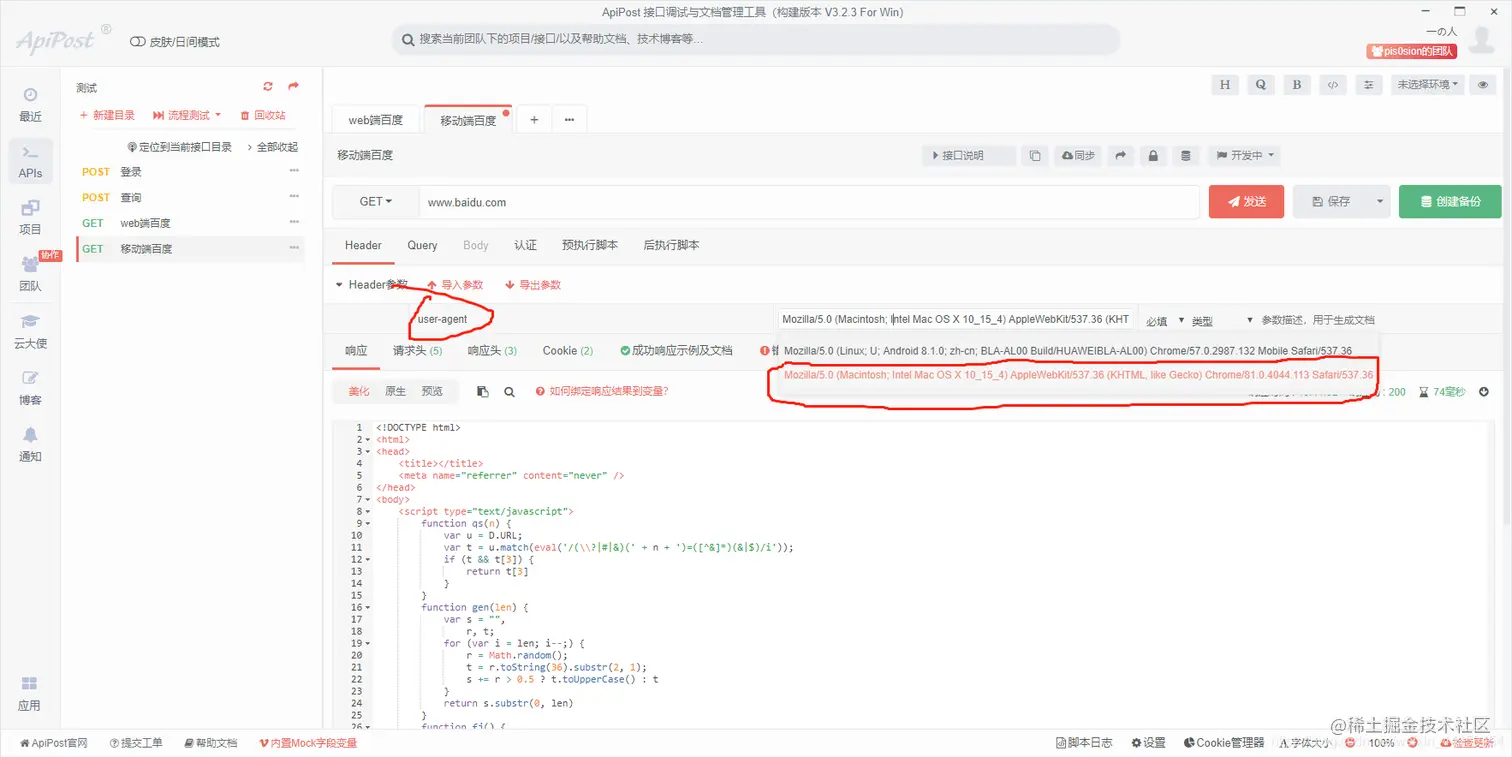Open the sliders settings icon in top toolbar
The image size is (1512, 757).
[1369, 85]
